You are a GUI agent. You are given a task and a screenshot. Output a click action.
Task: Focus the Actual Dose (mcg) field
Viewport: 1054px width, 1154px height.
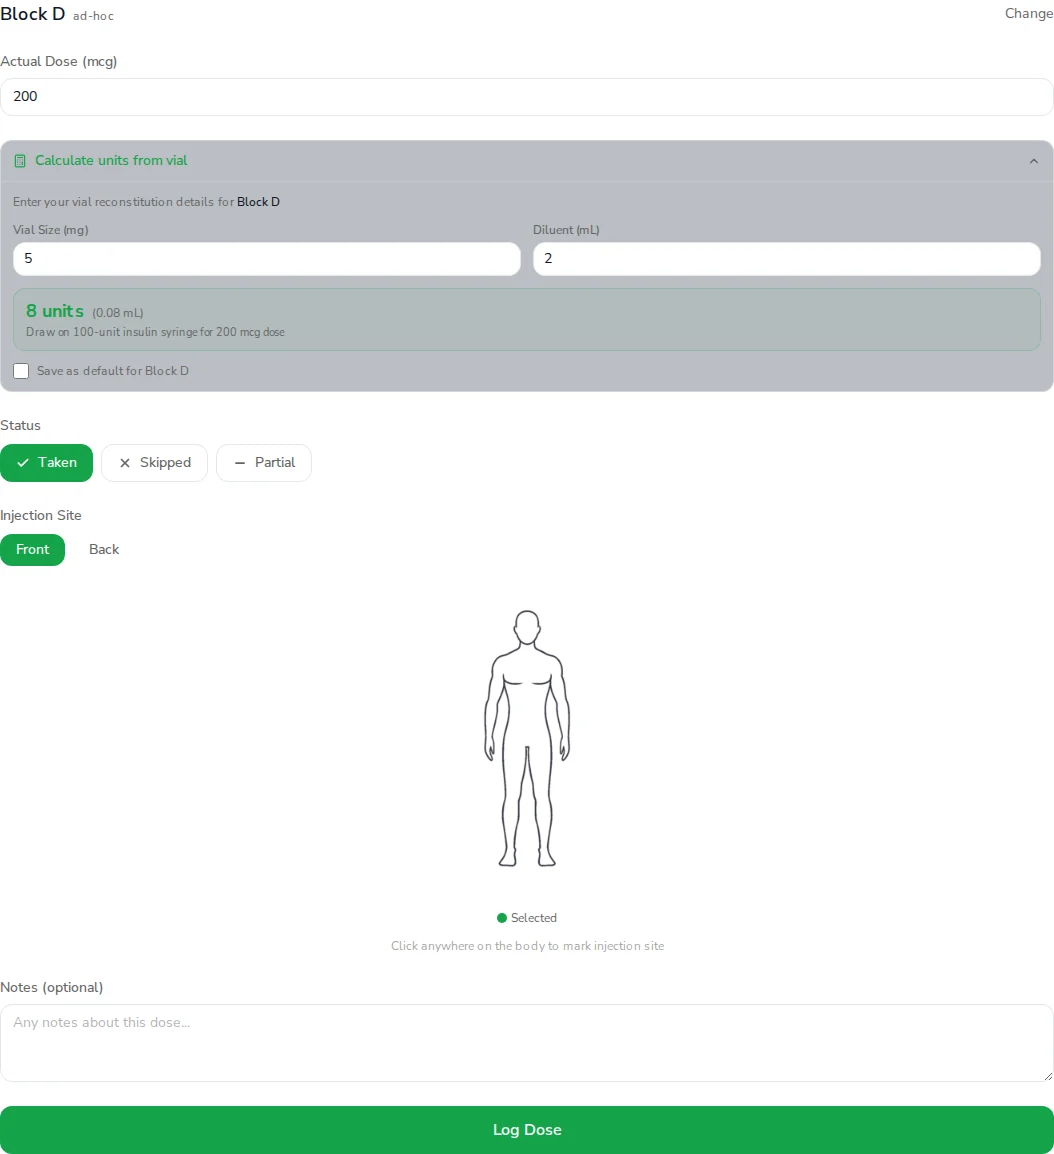point(527,97)
